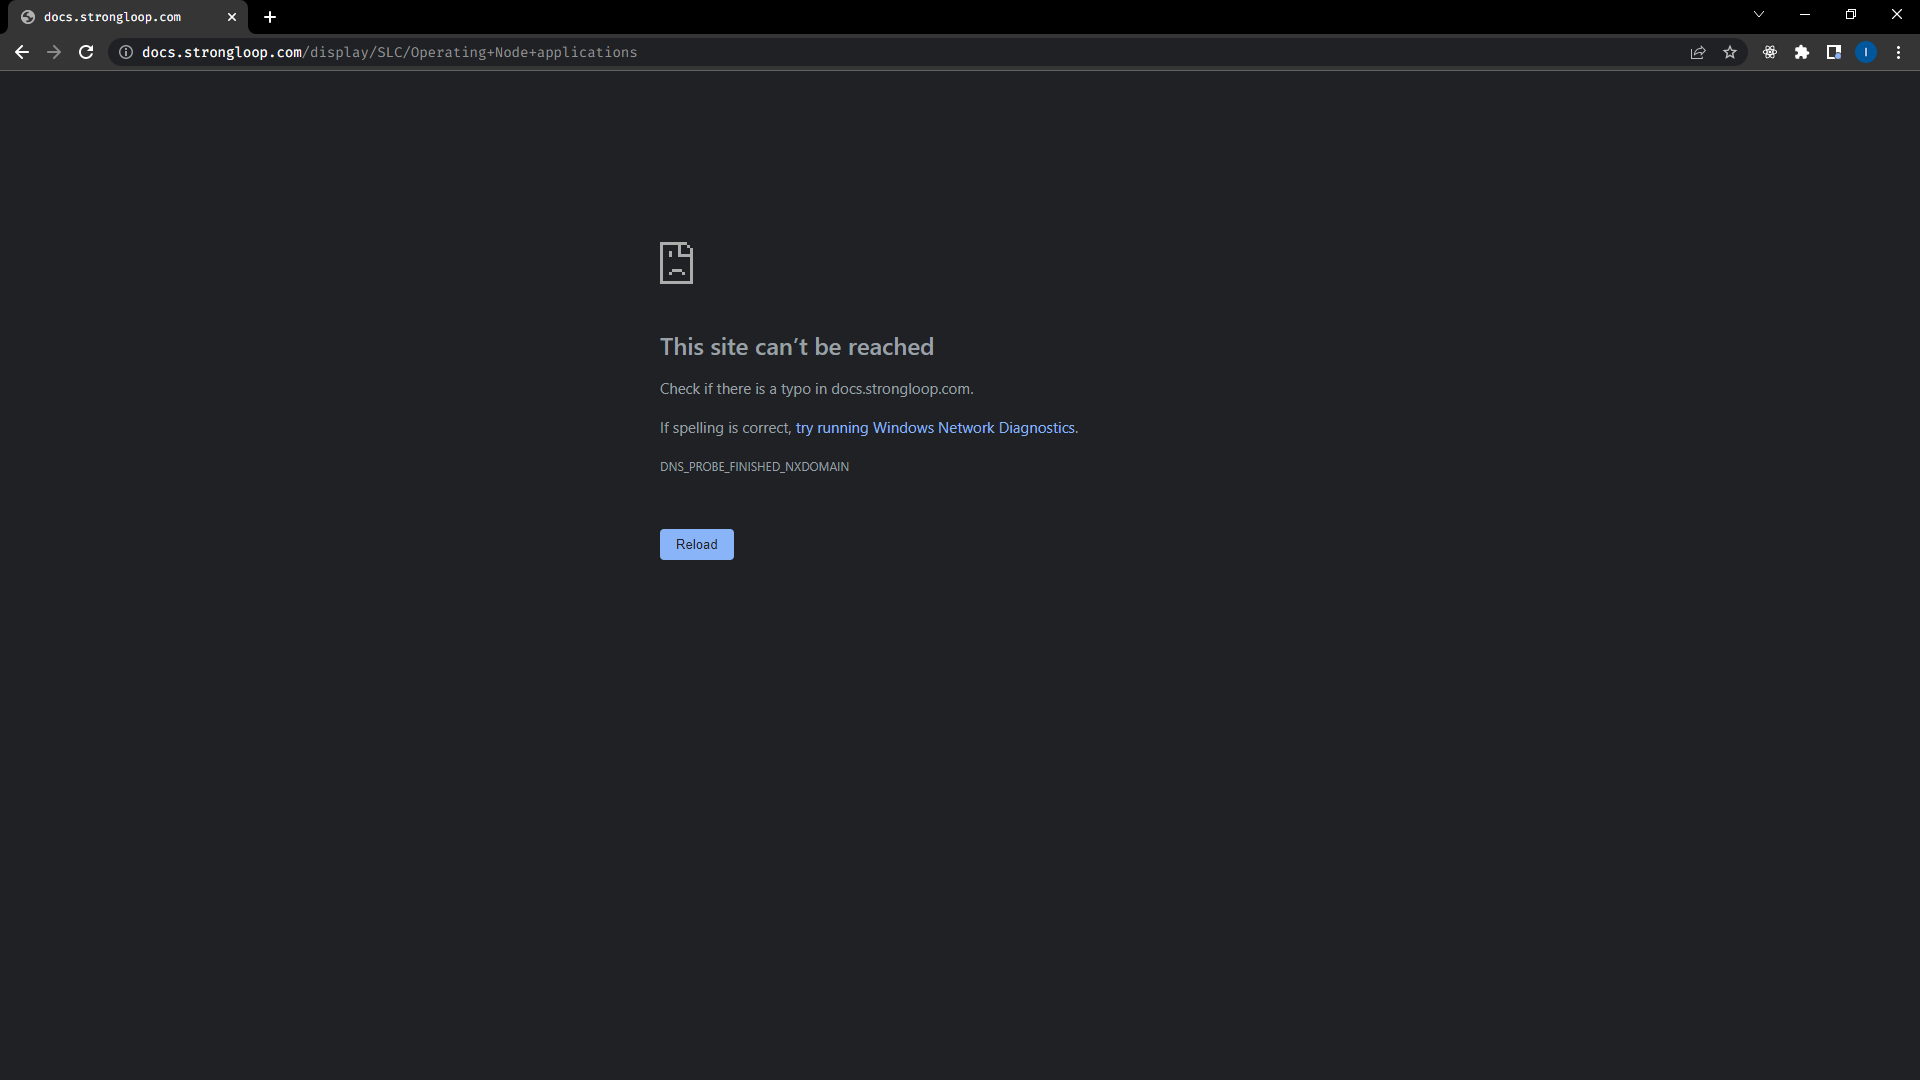1920x1080 pixels.
Task: Click the back navigation arrow
Action: pos(22,52)
